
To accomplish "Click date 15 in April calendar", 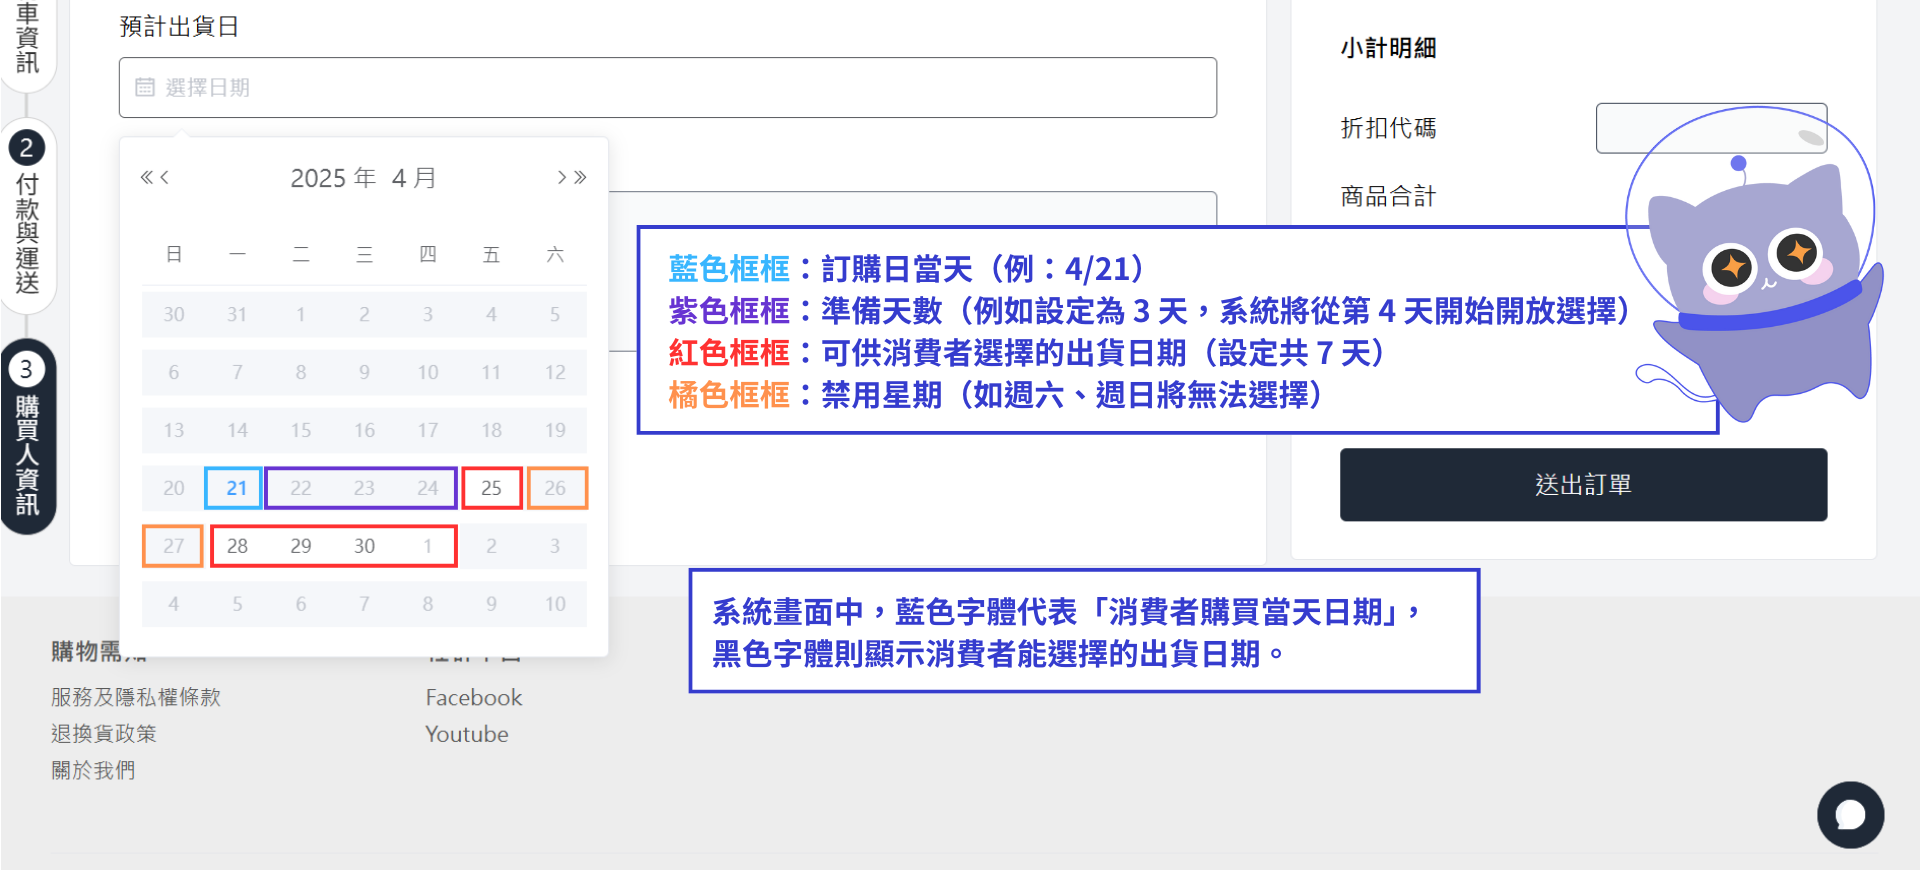I will tap(301, 430).
